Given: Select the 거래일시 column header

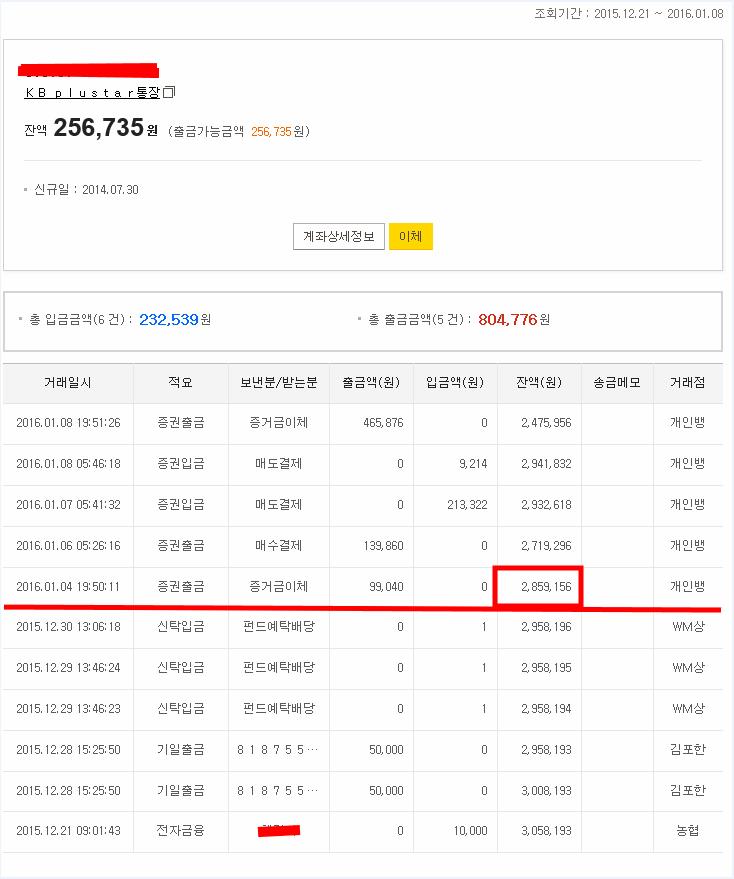Looking at the screenshot, I should click(68, 383).
